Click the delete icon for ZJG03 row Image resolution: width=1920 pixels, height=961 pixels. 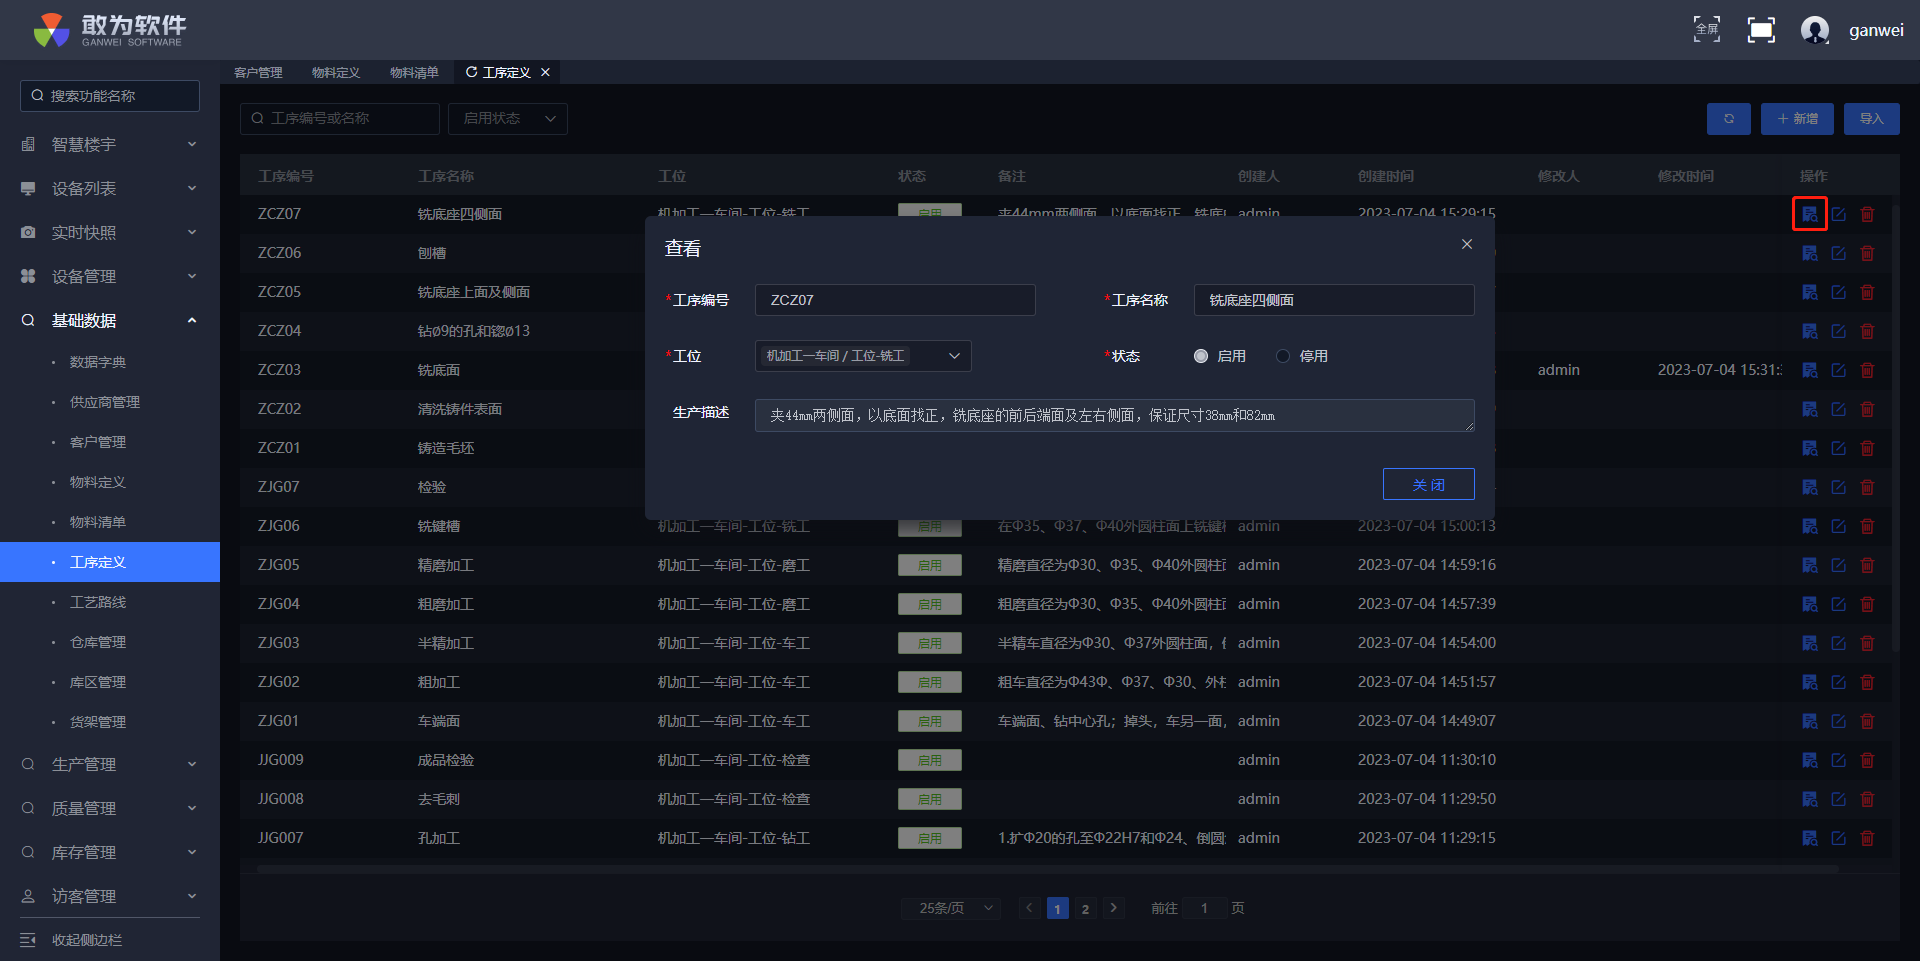1867,643
